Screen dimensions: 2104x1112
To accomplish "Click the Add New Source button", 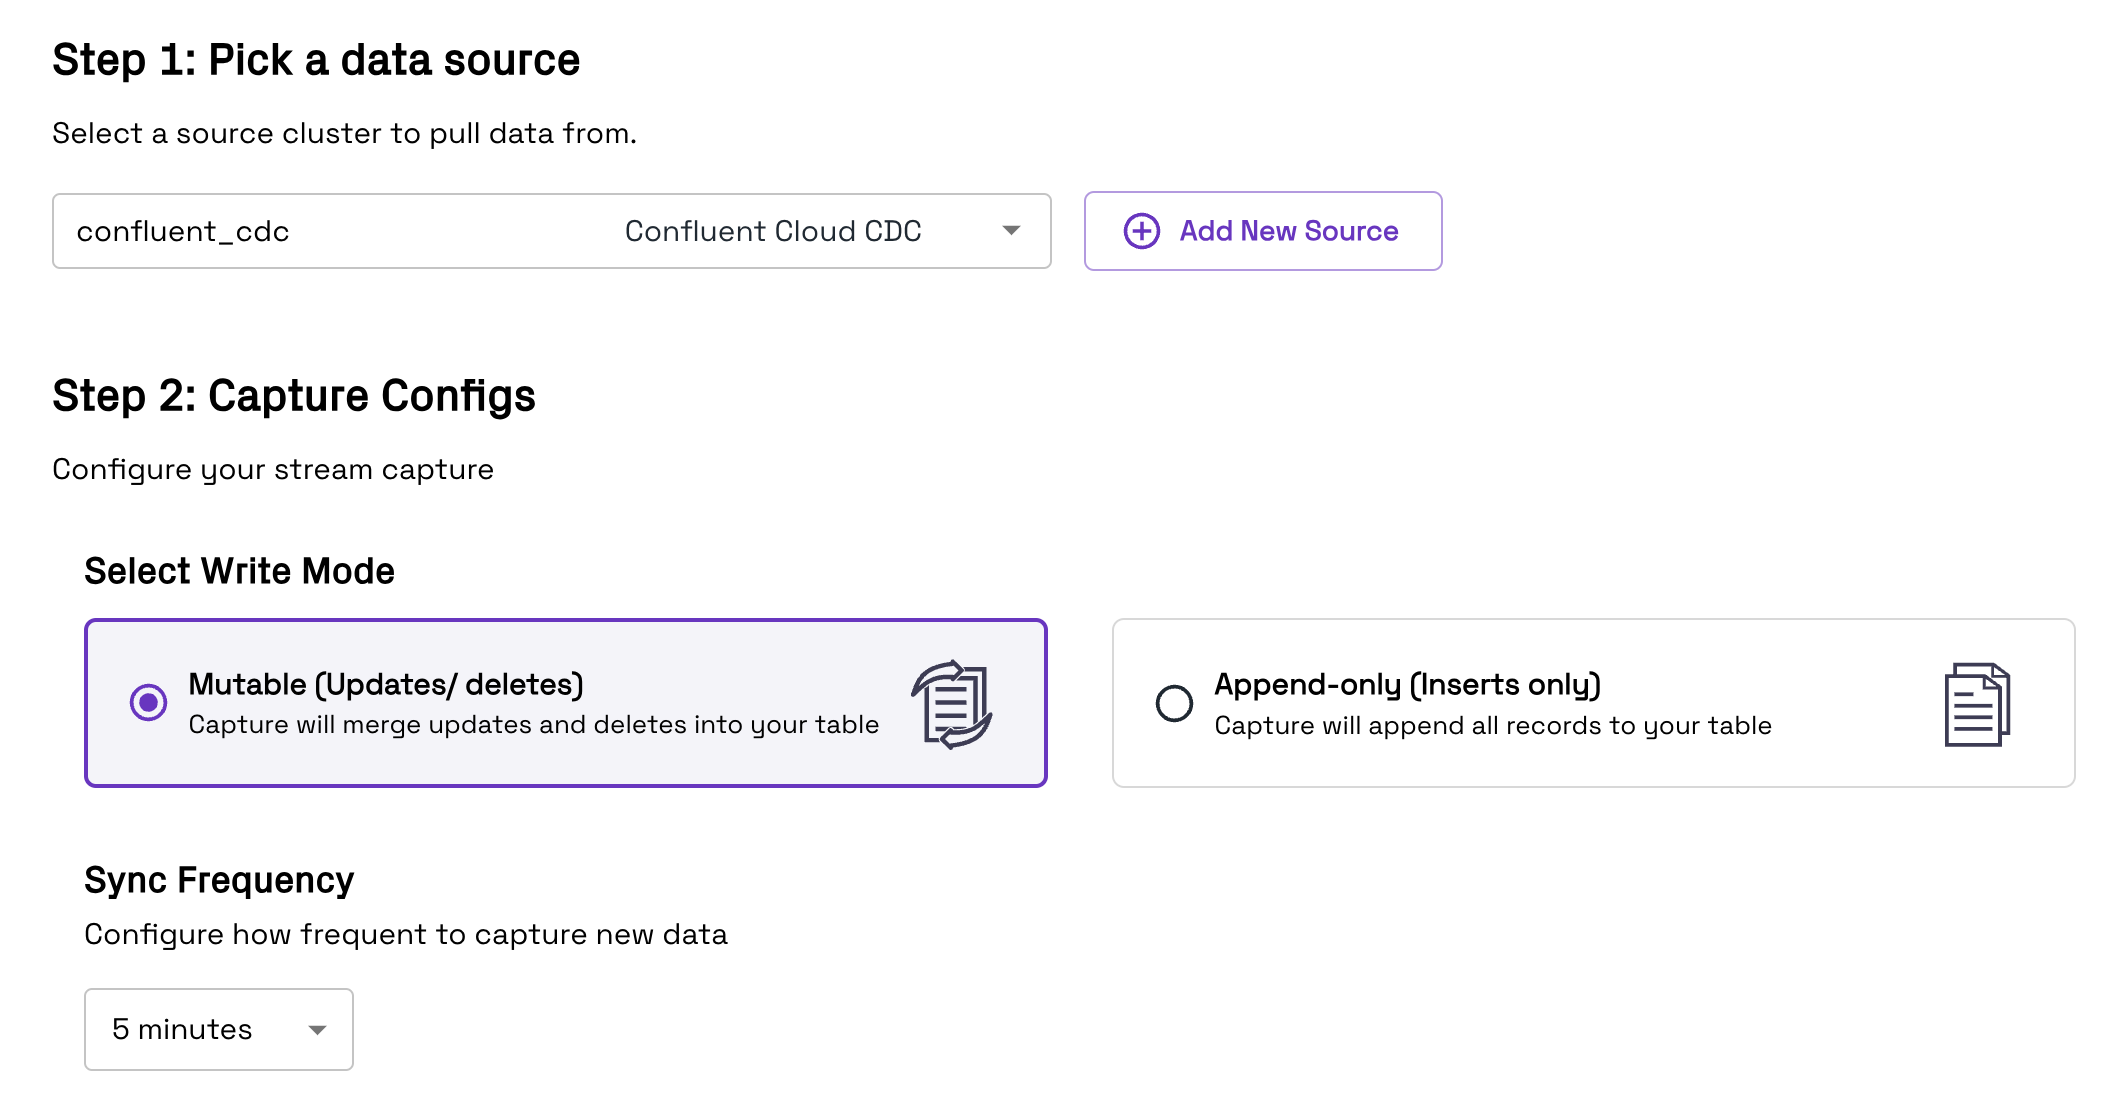I will pos(1263,231).
